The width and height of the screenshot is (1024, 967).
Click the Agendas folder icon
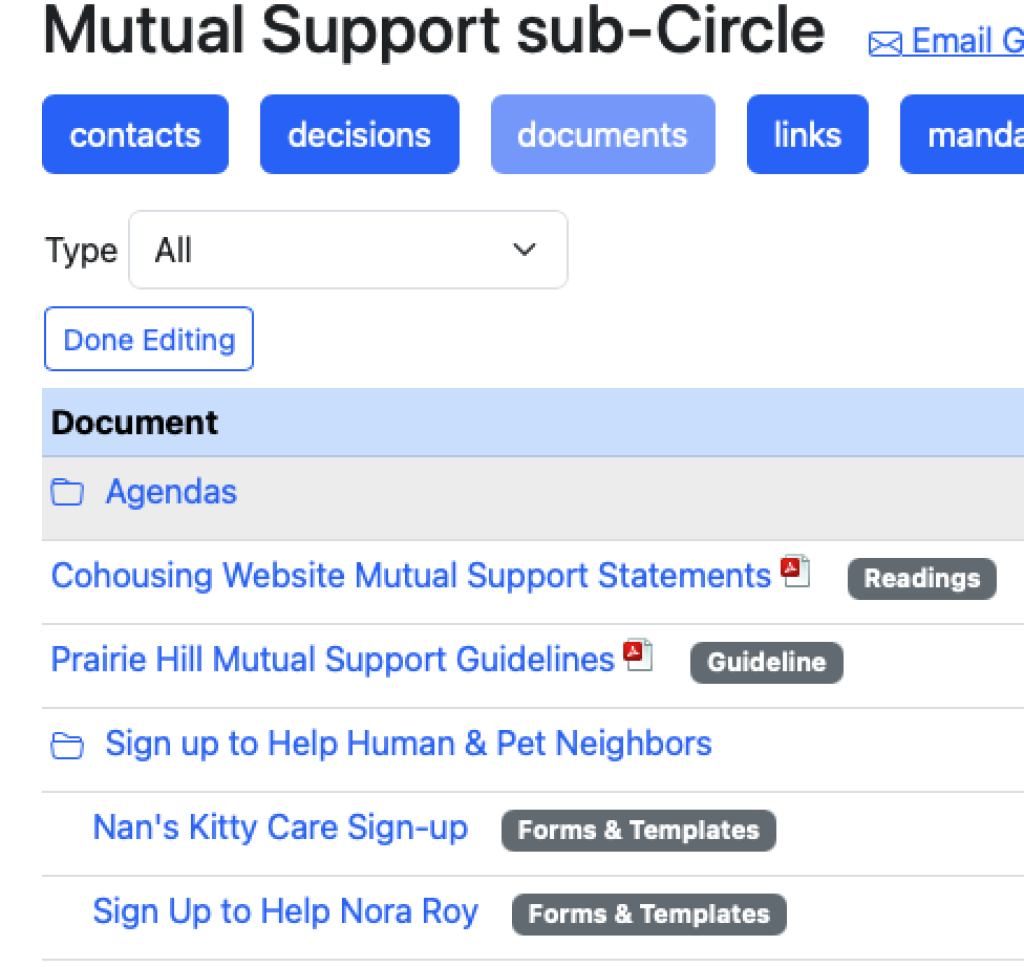tap(67, 492)
